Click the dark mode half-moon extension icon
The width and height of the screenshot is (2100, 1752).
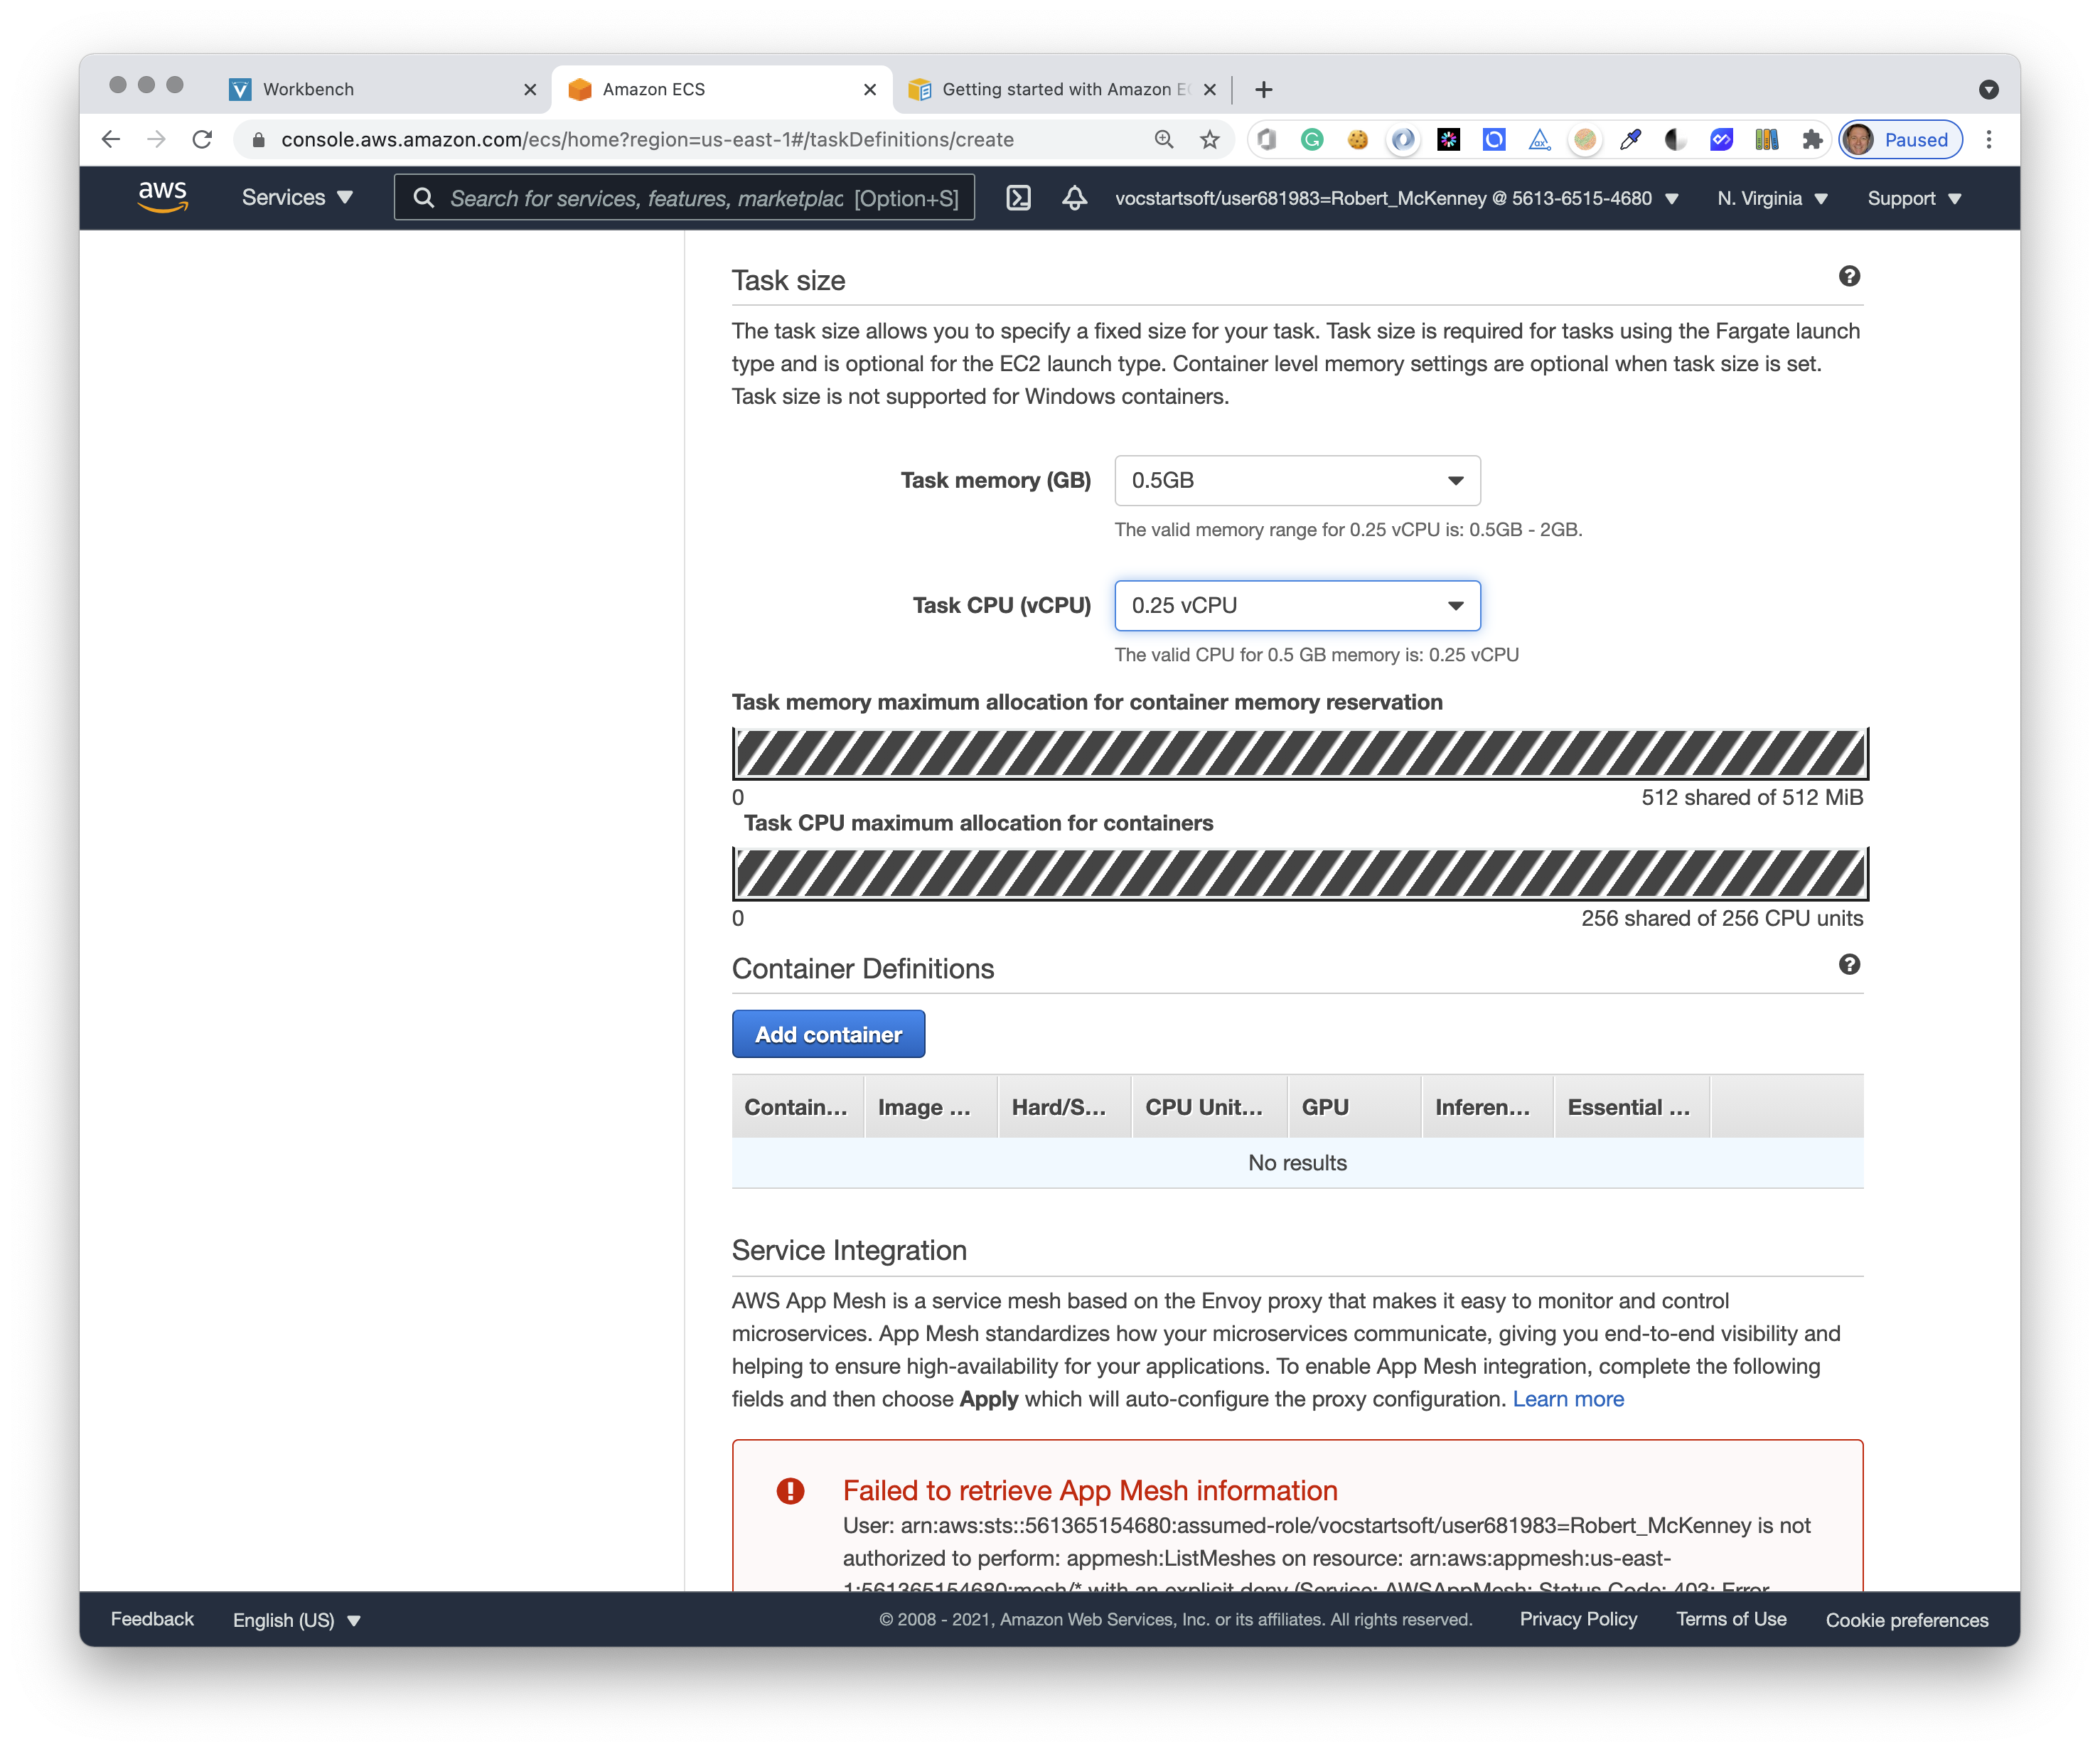click(x=1676, y=140)
